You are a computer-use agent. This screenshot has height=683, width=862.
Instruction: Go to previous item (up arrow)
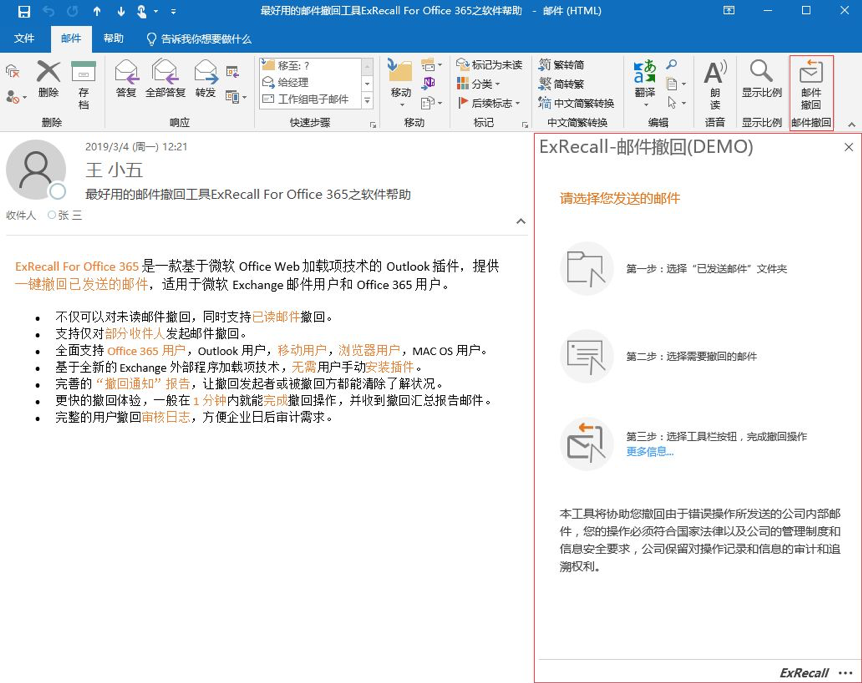[x=97, y=11]
